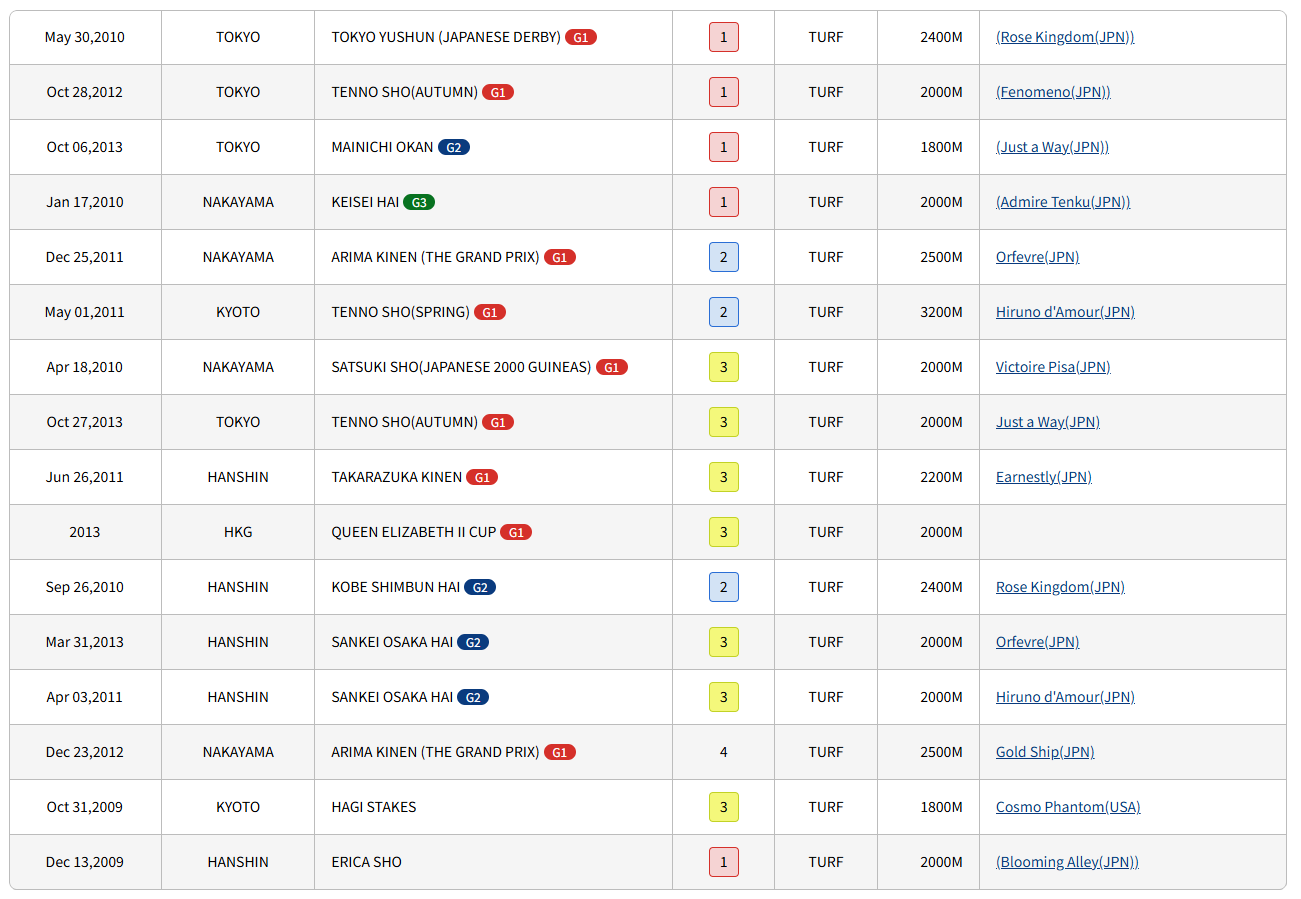Image resolution: width=1301 pixels, height=899 pixels.
Task: Follow the Admire Tenku(JPN) link
Action: 1063,202
